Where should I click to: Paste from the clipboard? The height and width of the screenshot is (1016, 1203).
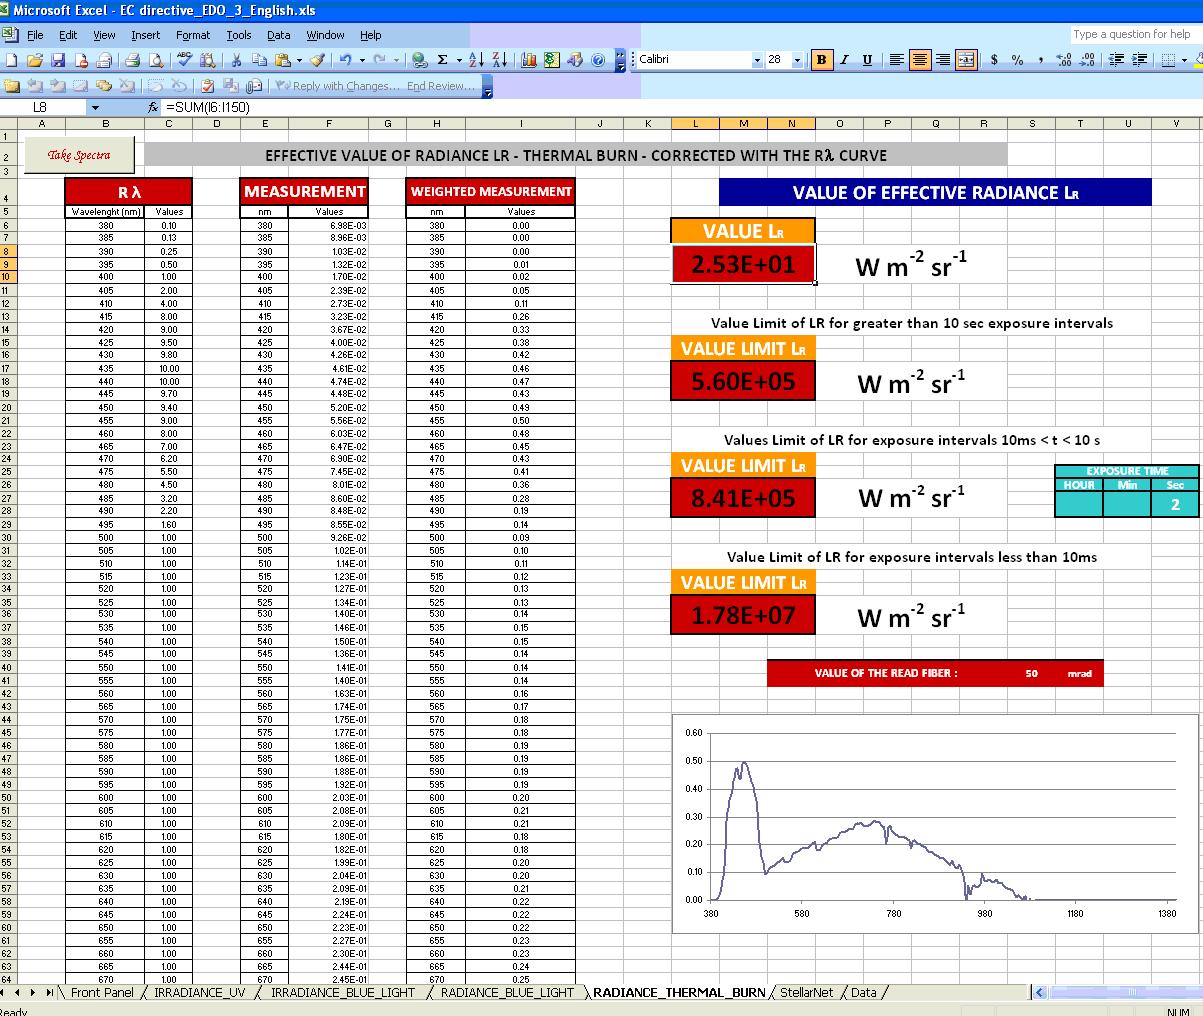tap(282, 63)
